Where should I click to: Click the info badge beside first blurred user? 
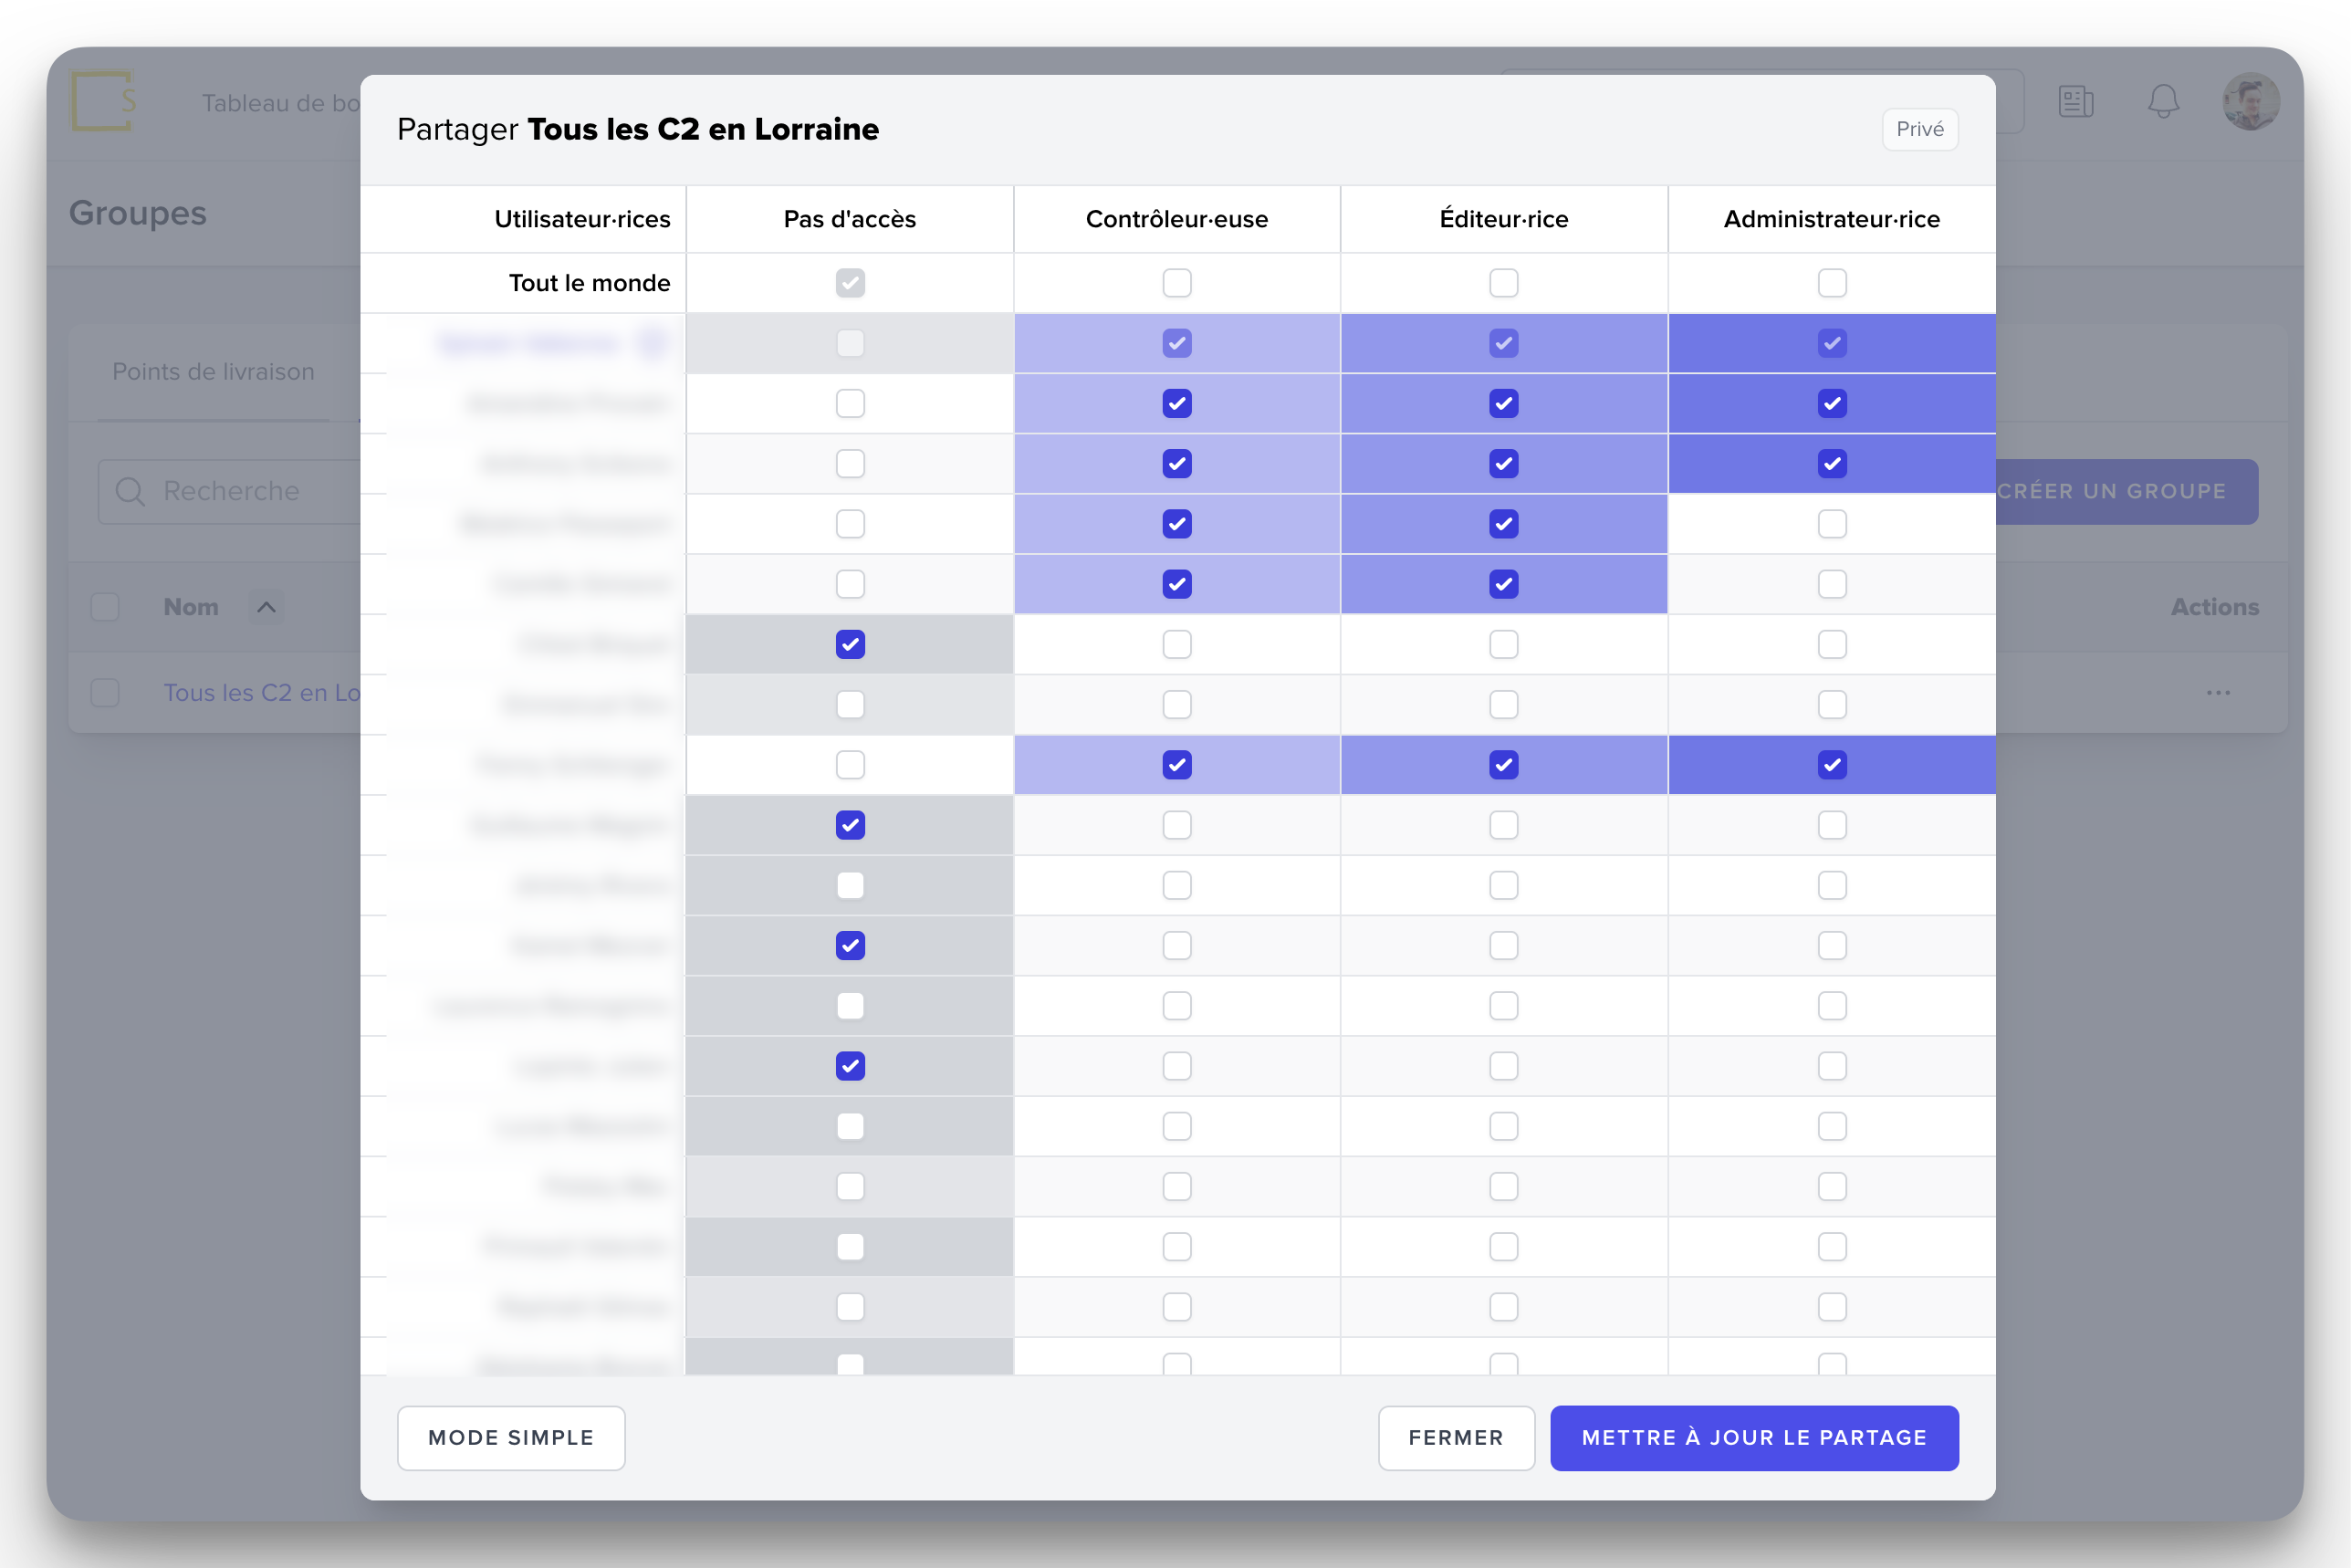[x=652, y=343]
